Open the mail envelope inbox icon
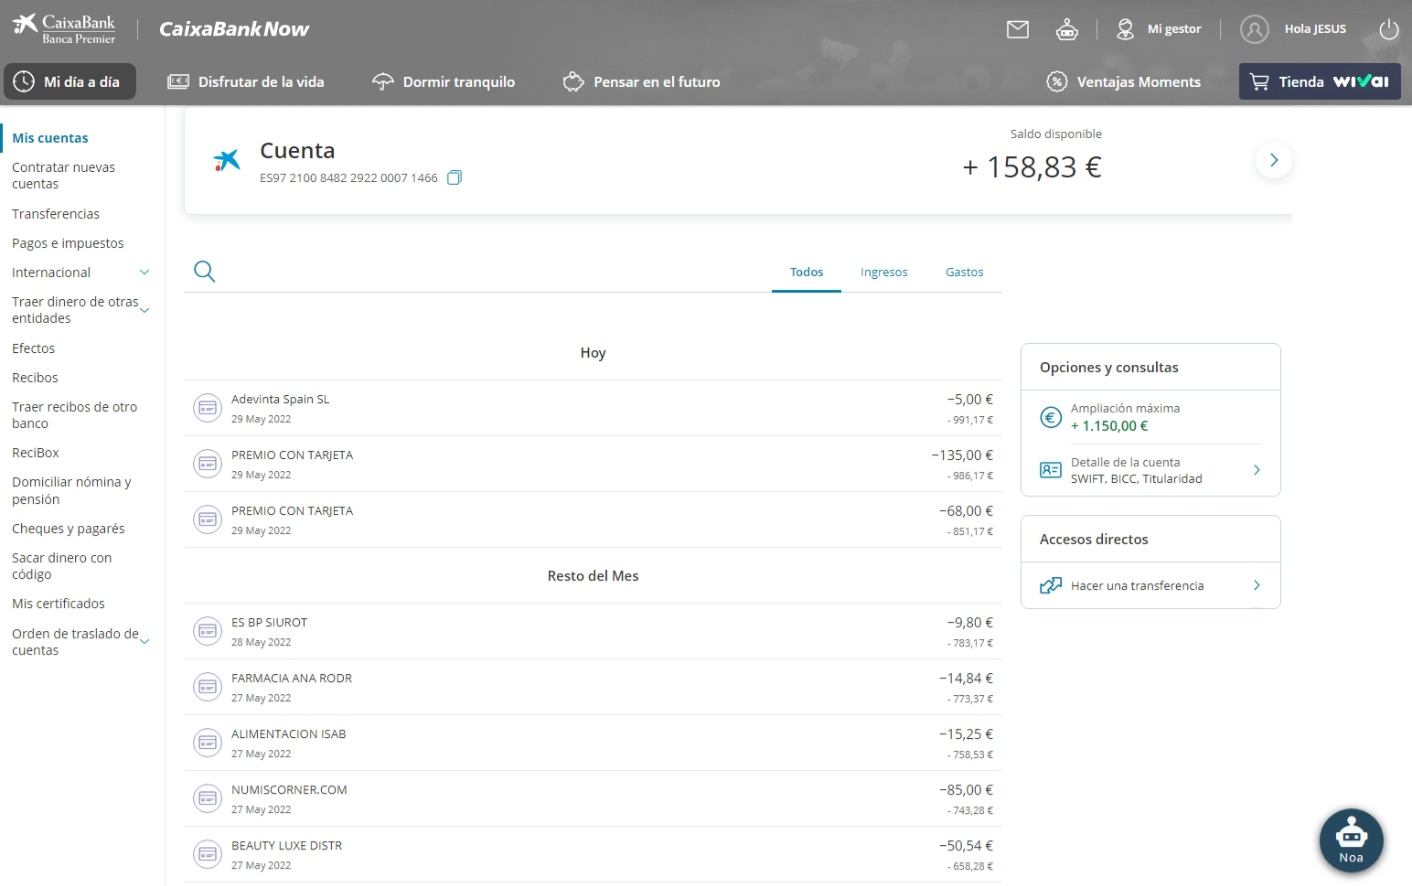This screenshot has width=1412, height=886. [x=1017, y=29]
